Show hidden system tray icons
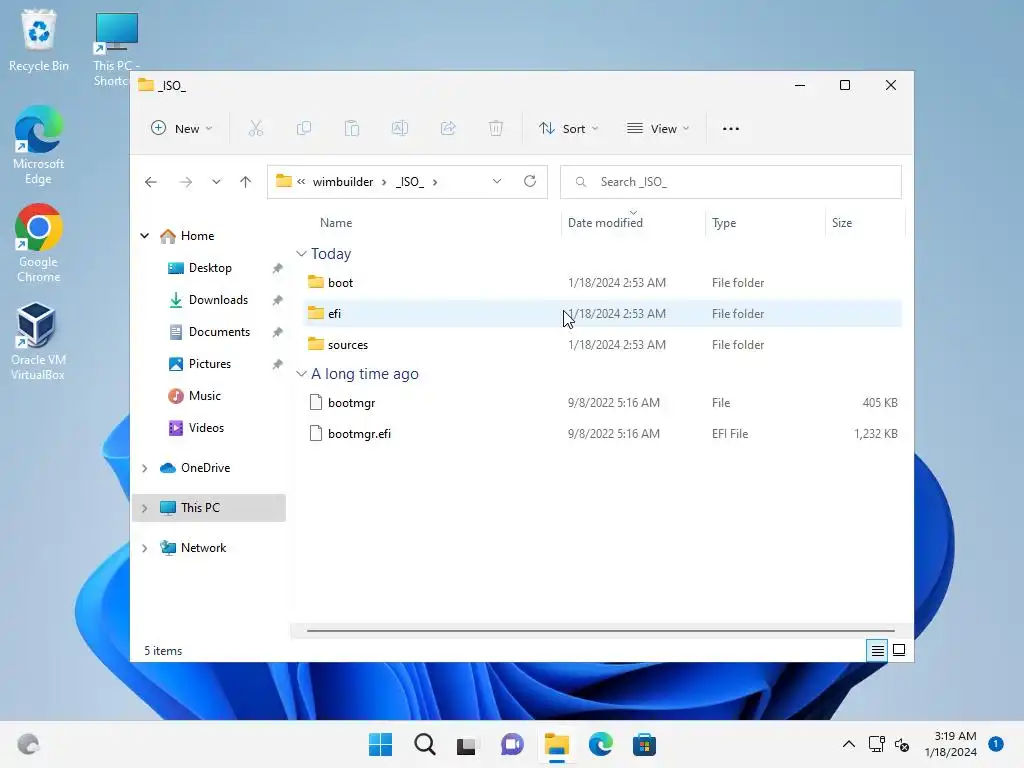The height and width of the screenshot is (768, 1024). (848, 744)
